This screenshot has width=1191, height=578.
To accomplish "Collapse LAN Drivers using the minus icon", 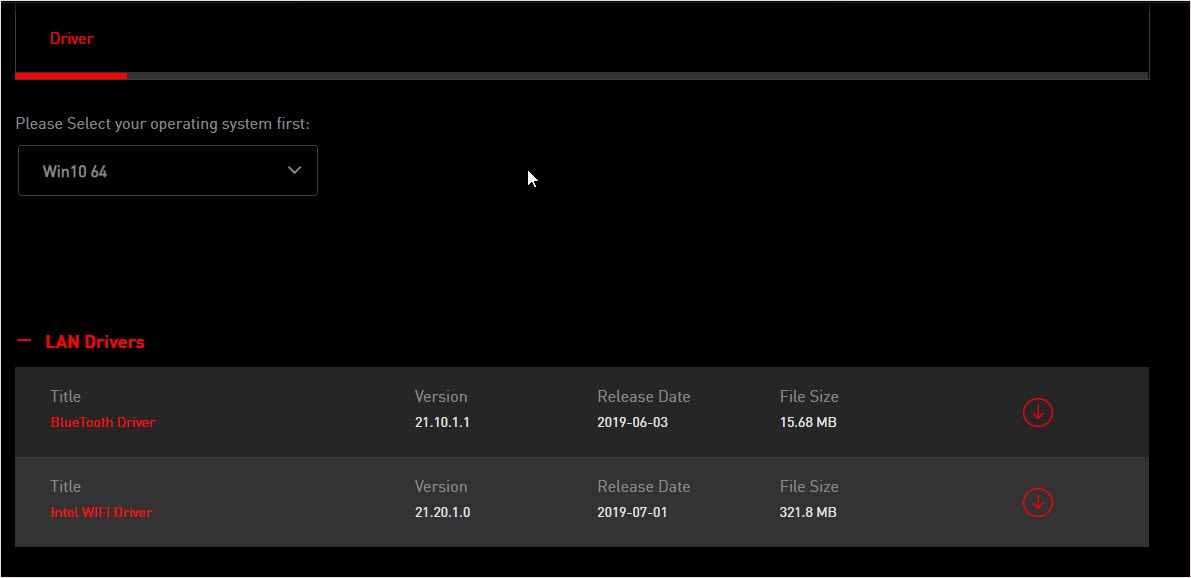I will click(25, 341).
